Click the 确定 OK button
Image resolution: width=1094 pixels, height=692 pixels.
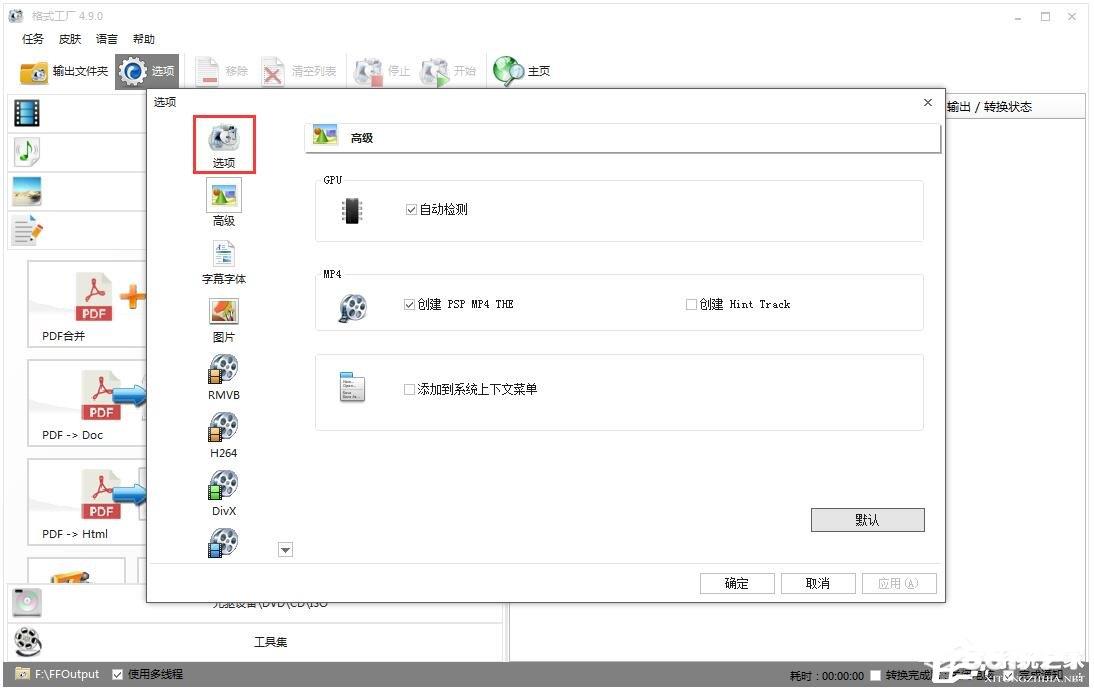tap(737, 583)
